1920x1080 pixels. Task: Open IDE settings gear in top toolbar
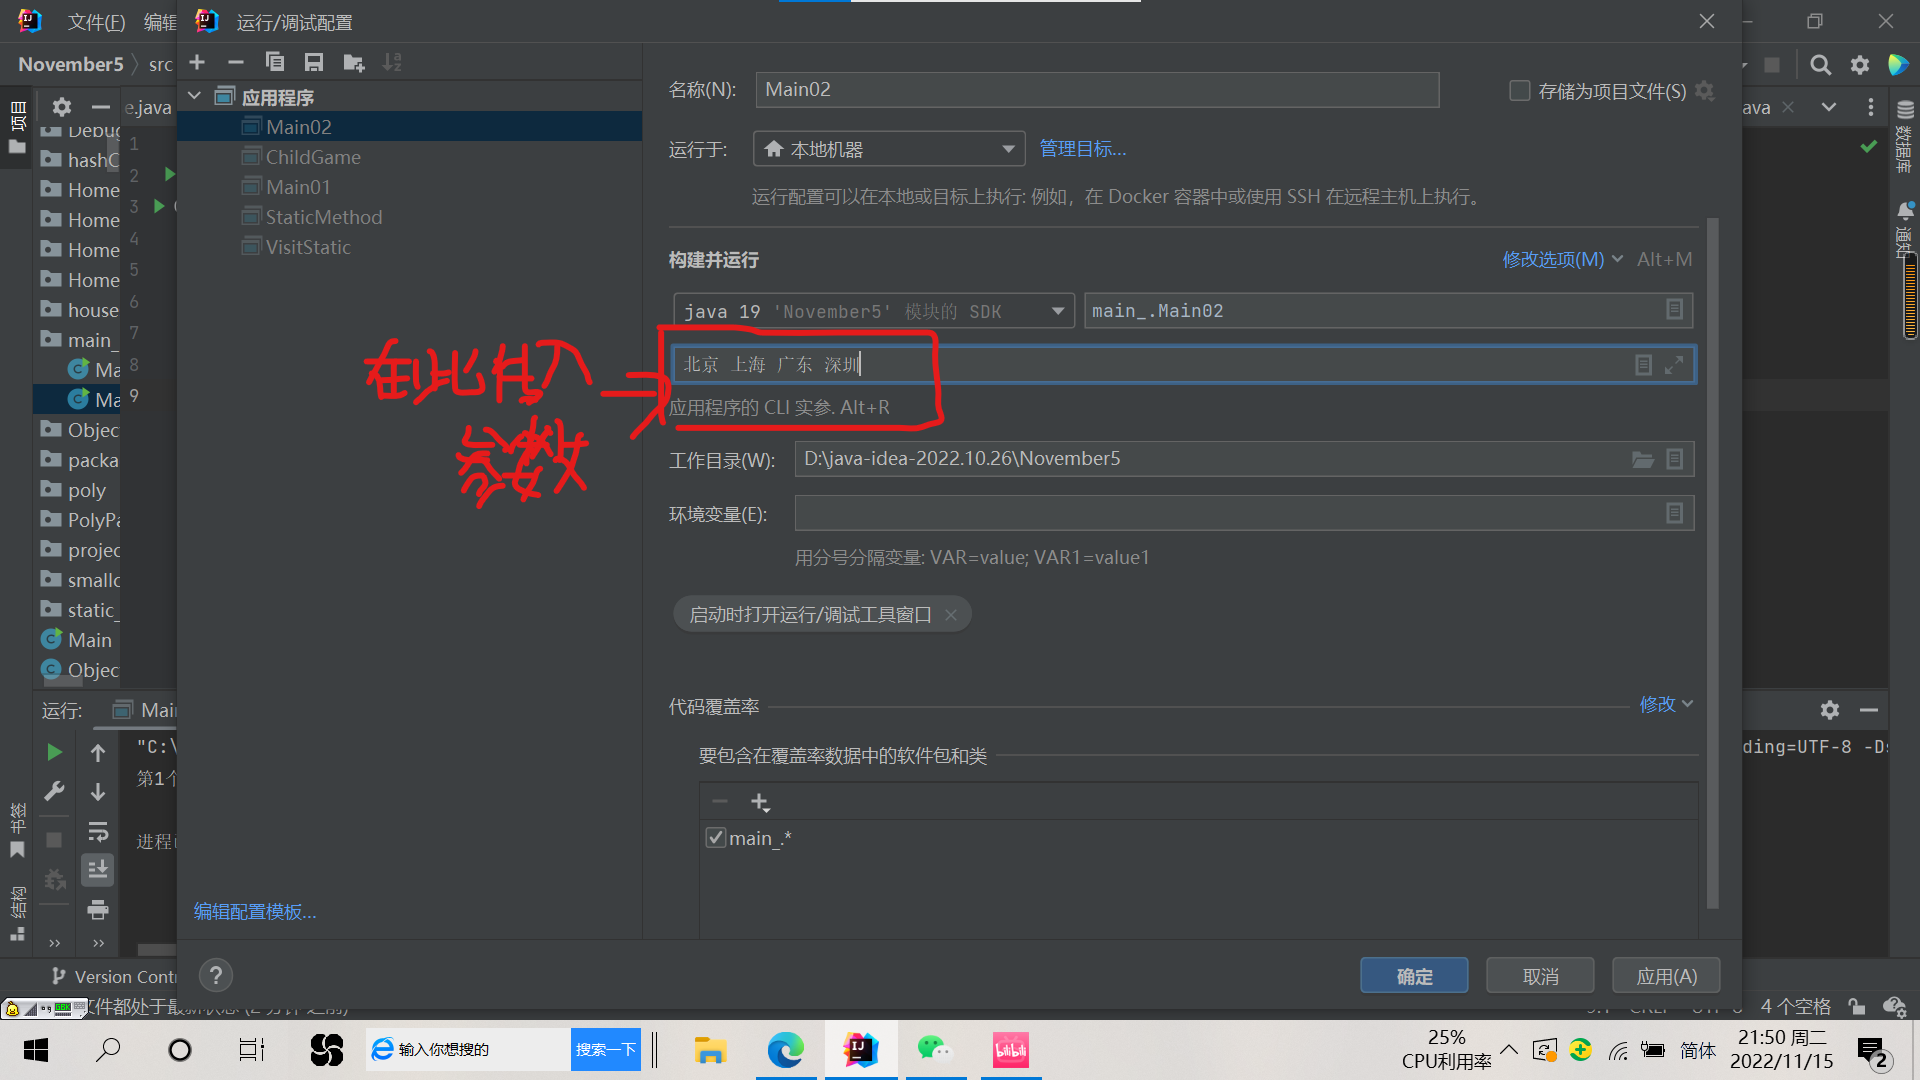1860,65
